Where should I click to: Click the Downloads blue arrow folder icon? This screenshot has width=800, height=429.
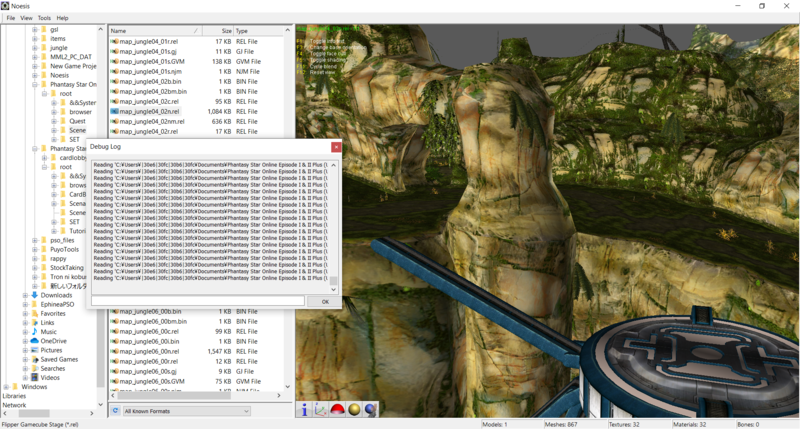(34, 295)
